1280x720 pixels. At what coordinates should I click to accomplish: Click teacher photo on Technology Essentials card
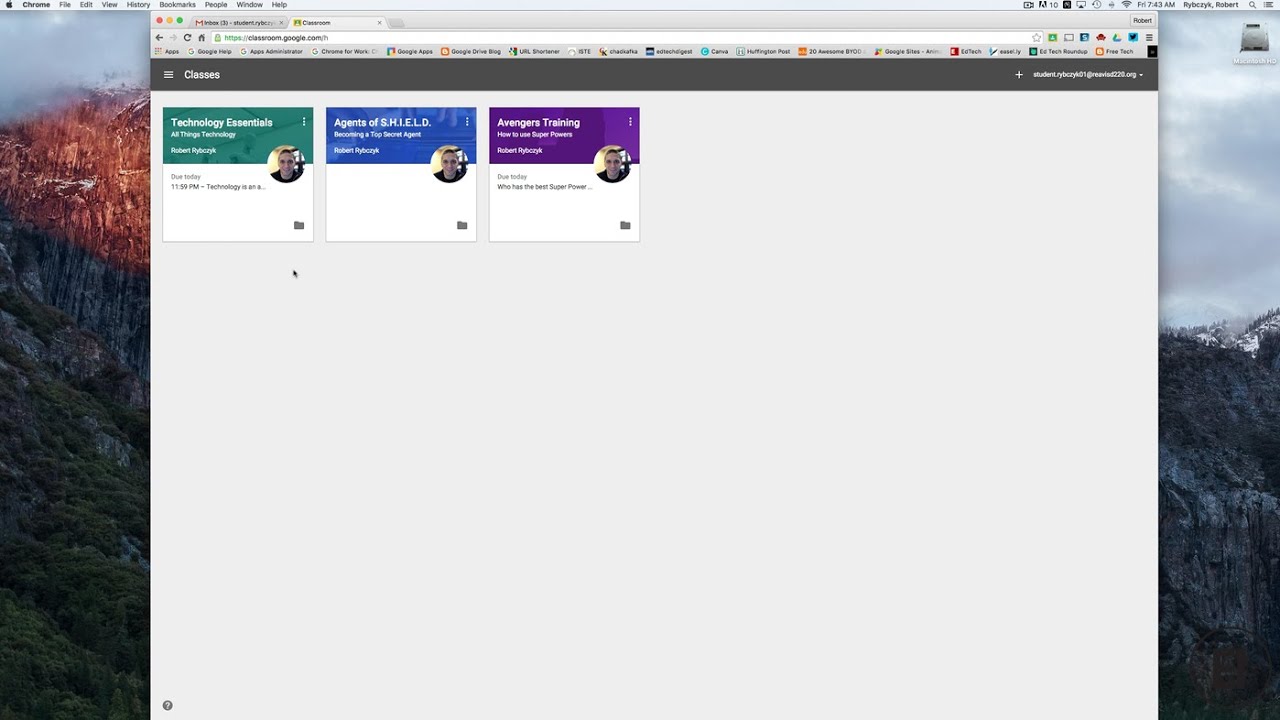pos(286,164)
